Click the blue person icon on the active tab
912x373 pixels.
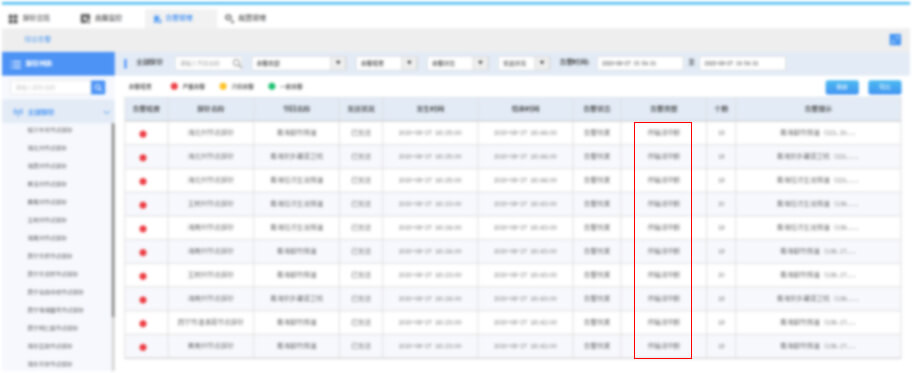pos(157,19)
